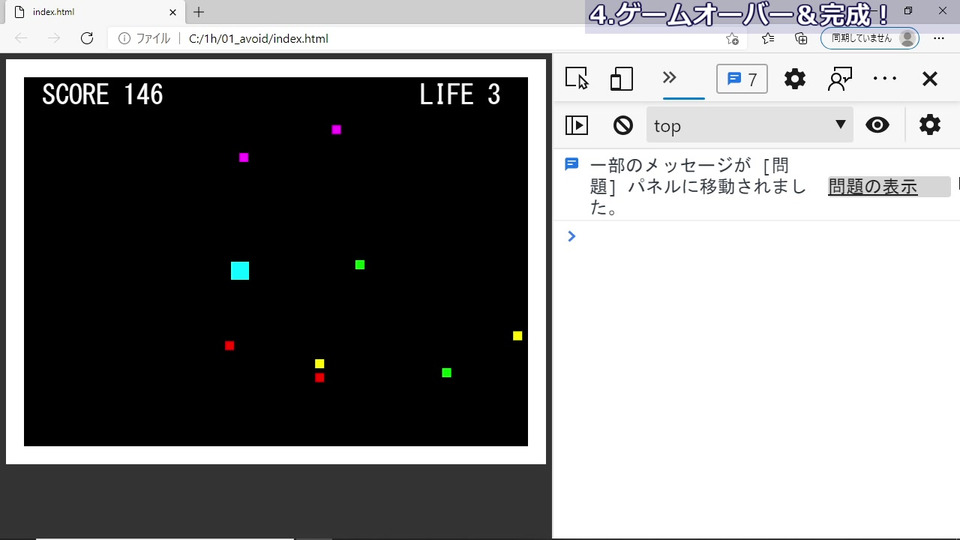Click the send feedback person icon
Screen dimensions: 960x540
coord(839,79)
